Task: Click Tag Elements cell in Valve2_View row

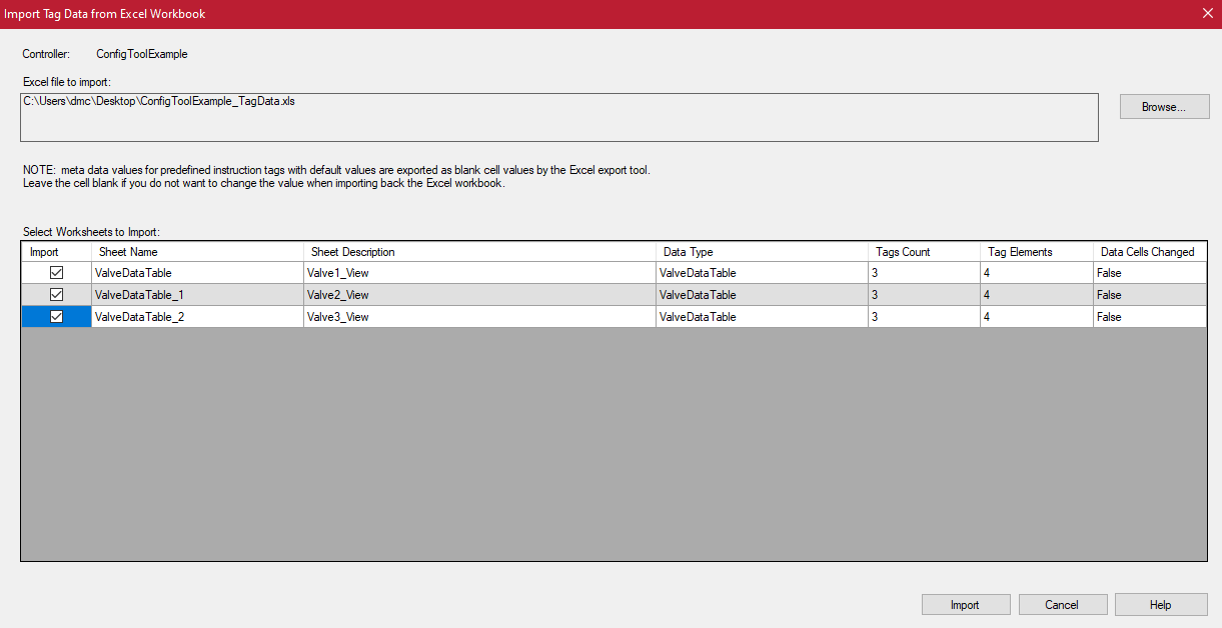Action: click(x=1037, y=295)
